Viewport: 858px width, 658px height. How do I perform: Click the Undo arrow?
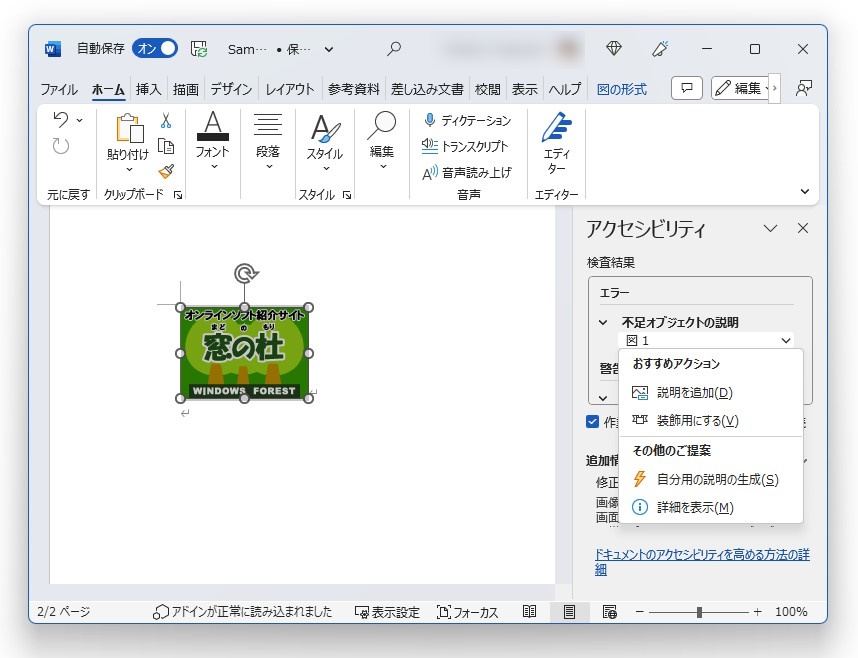[60, 120]
